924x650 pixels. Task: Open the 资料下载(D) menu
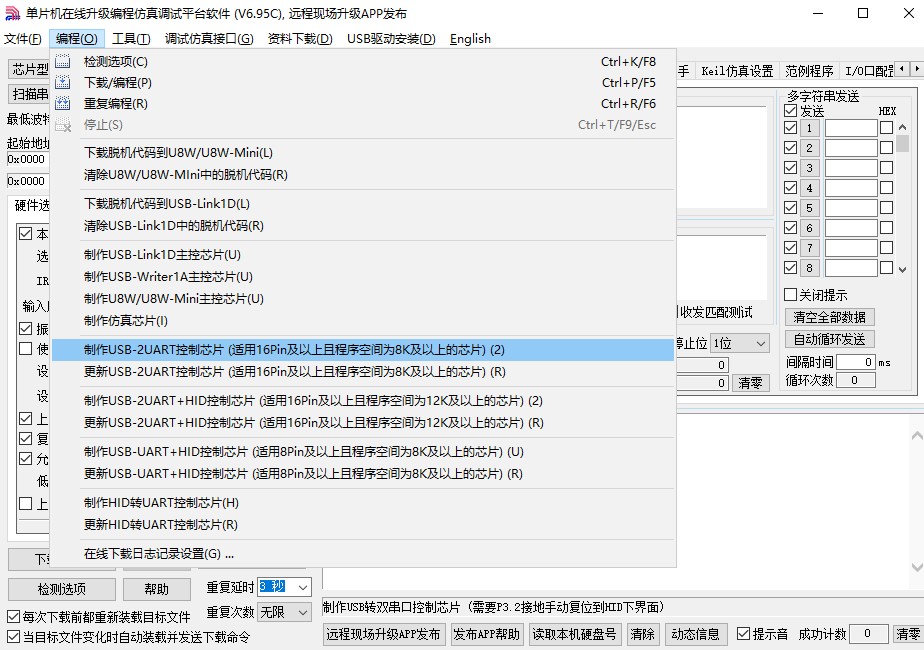(x=300, y=39)
